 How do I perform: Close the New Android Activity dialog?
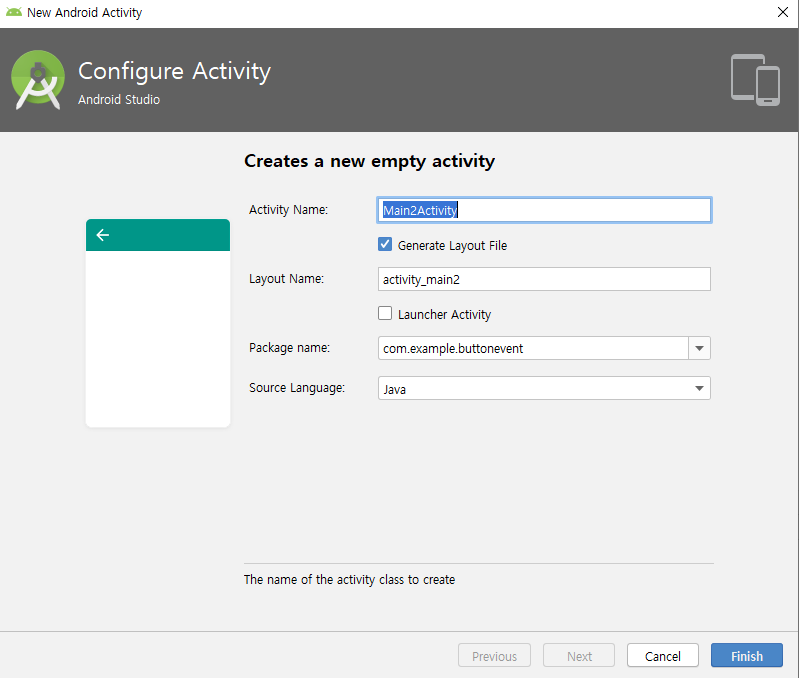pos(783,12)
